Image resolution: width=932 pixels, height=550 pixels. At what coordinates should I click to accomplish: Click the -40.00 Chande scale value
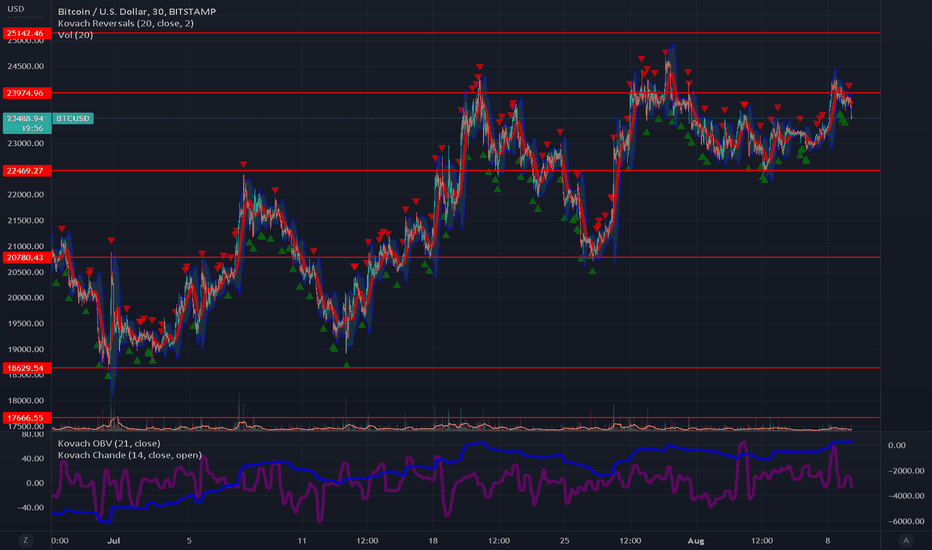tap(32, 508)
